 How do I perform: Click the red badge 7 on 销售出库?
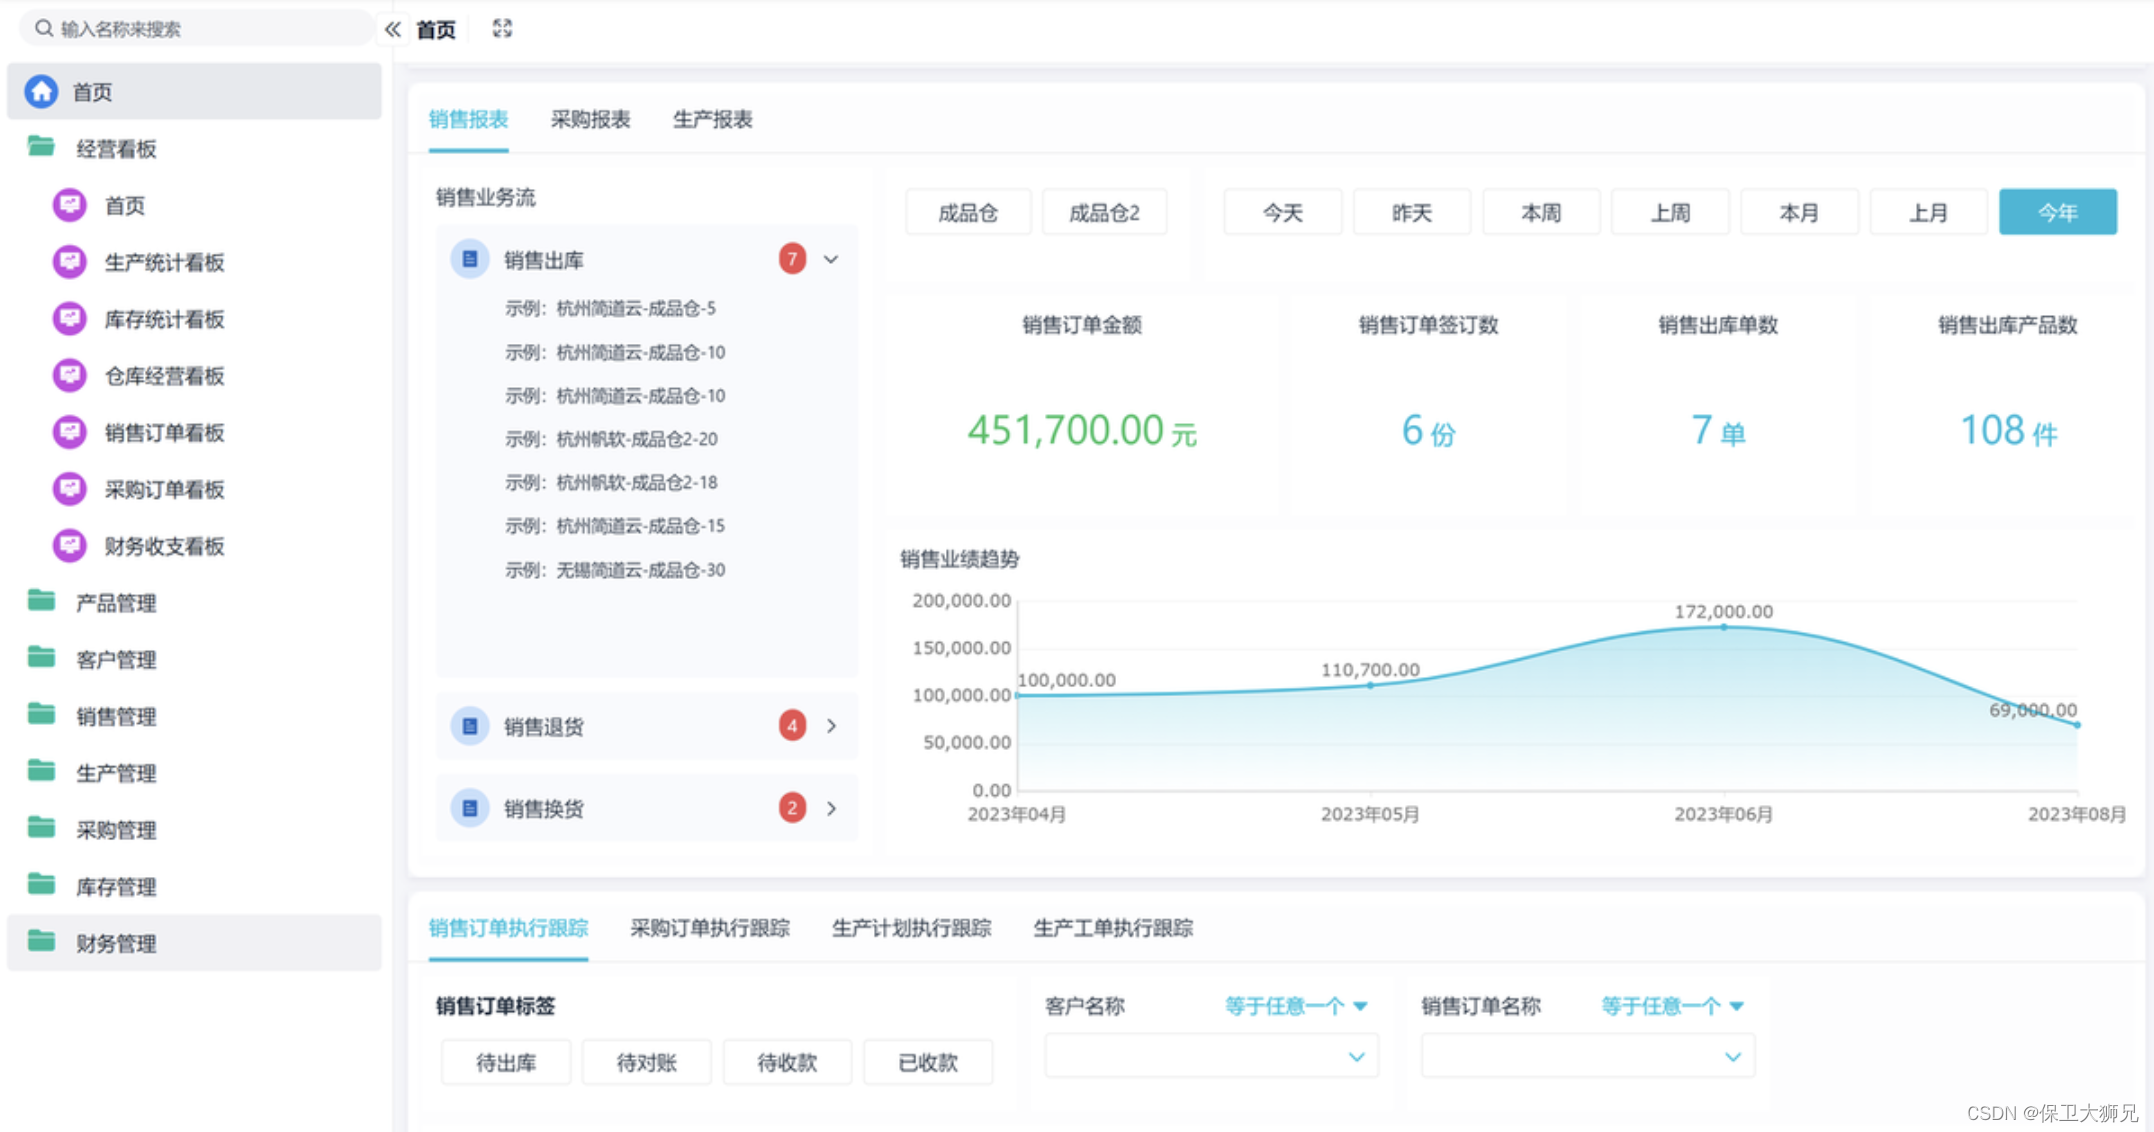pos(792,259)
